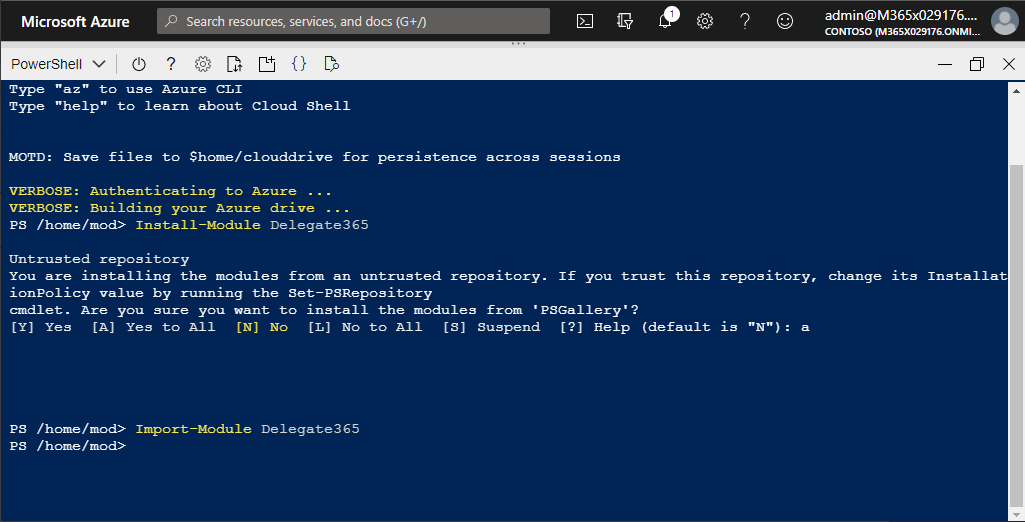Click the user avatar picture
The width and height of the screenshot is (1025, 522).
[1003, 21]
